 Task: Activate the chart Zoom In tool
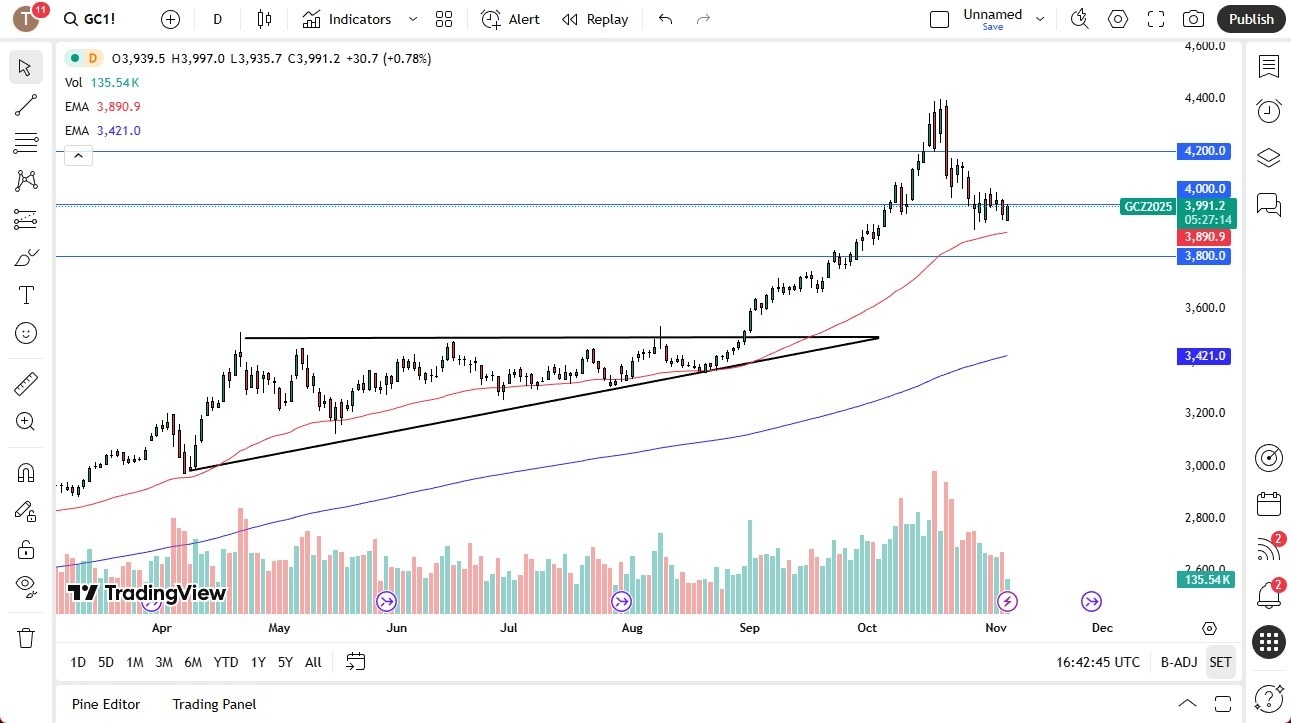coord(25,421)
